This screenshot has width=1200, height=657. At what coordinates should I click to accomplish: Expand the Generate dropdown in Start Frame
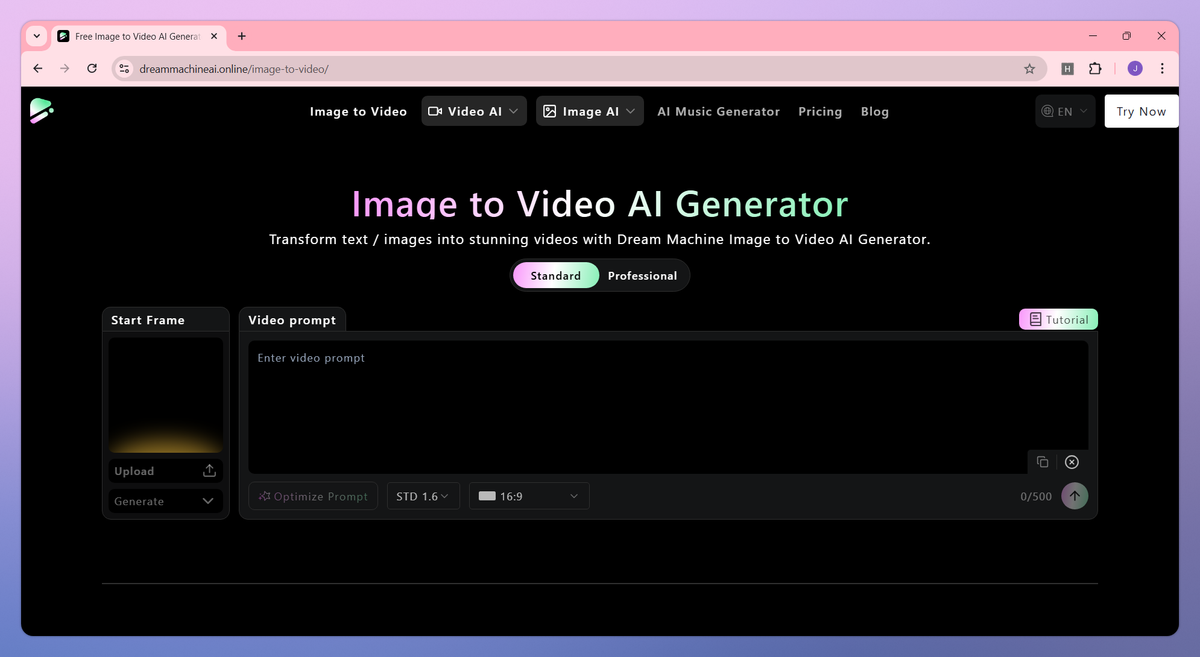point(166,501)
